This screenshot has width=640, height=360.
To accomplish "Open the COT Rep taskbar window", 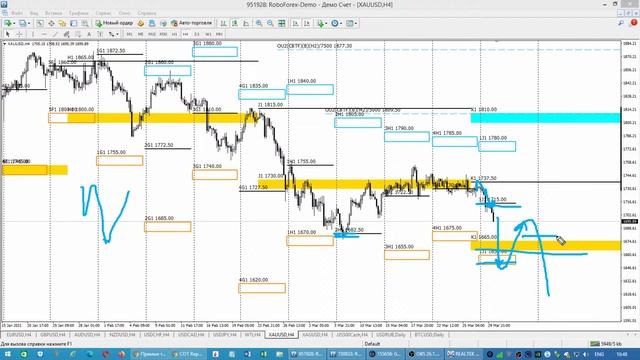I will (188, 354).
